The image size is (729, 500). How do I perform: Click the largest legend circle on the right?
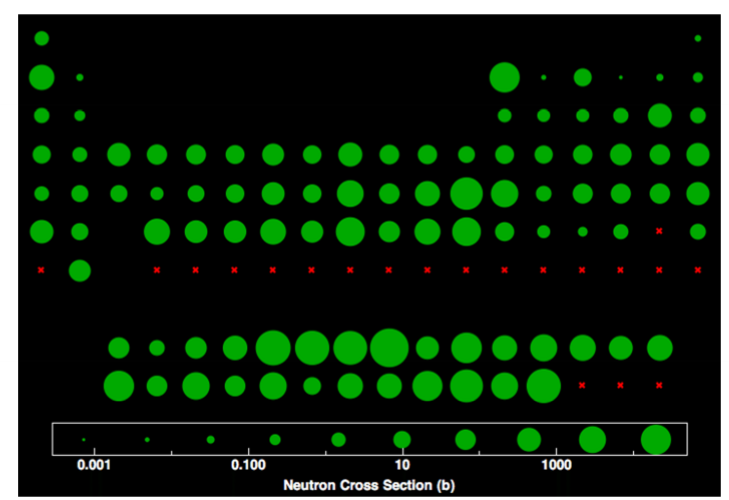tap(656, 440)
